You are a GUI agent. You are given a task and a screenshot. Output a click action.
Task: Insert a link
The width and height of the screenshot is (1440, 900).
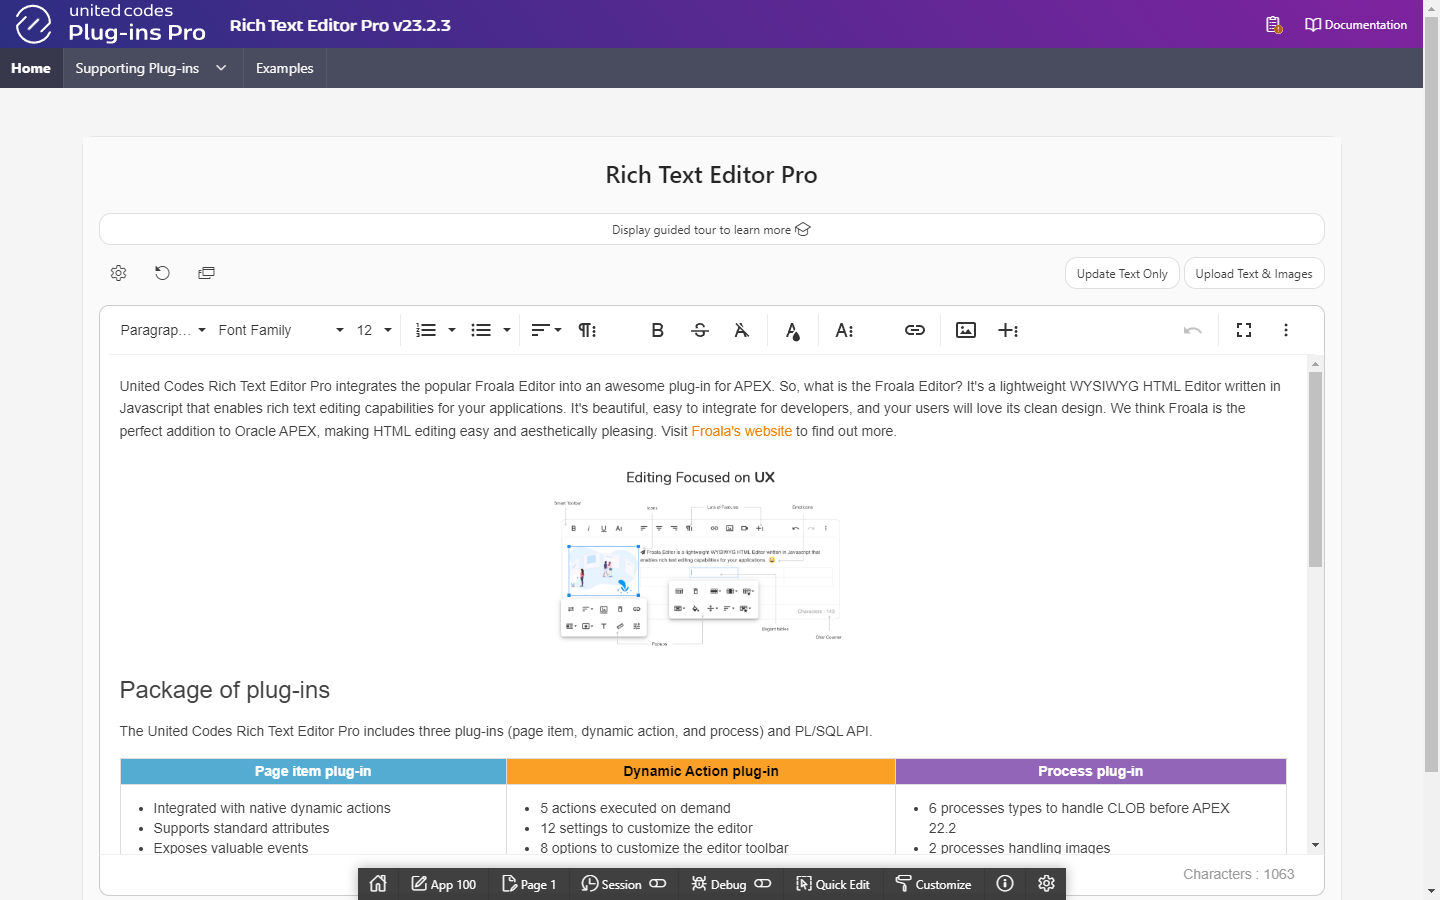[x=915, y=330]
